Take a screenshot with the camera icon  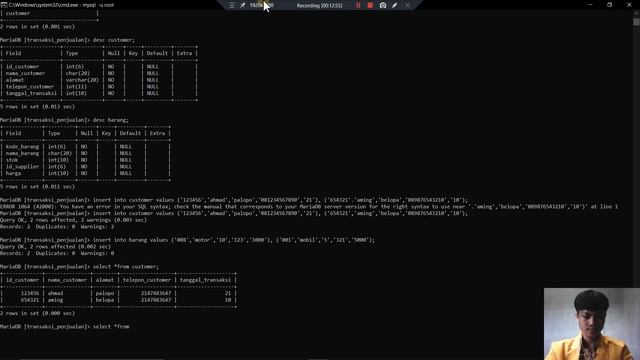382,5
